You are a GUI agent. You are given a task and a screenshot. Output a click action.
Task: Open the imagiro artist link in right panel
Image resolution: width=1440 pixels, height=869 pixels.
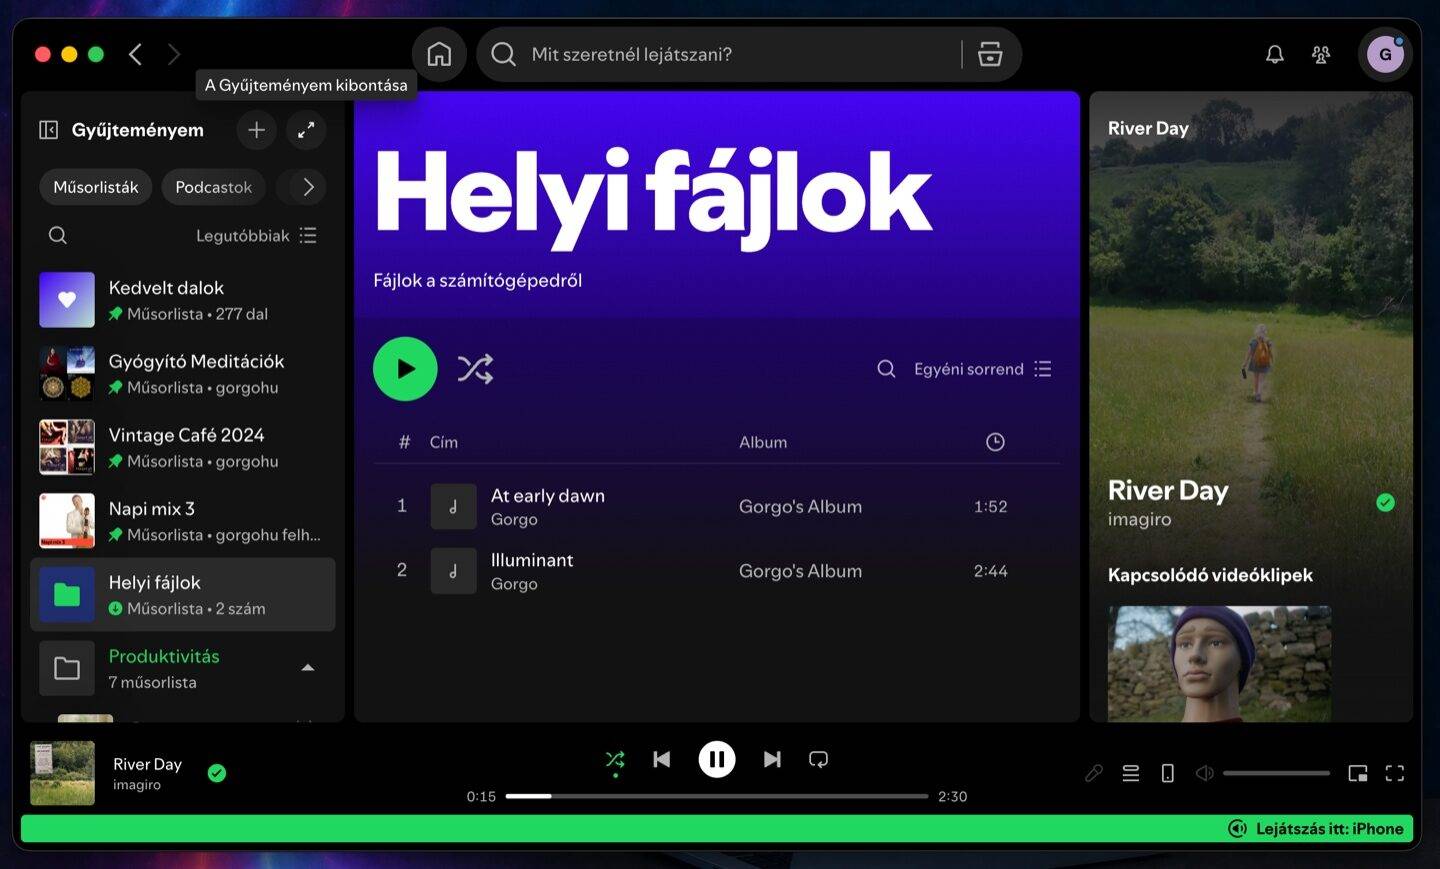tap(1139, 519)
